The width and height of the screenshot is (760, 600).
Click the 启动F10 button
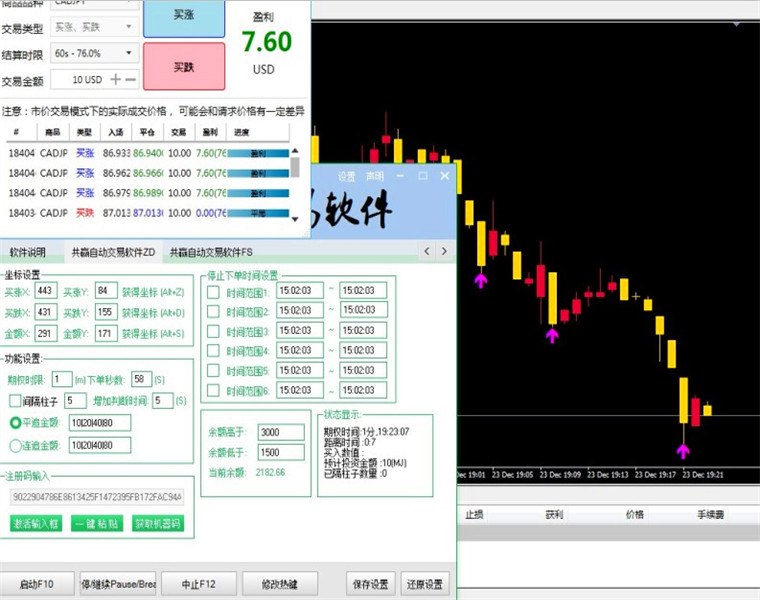(37, 584)
